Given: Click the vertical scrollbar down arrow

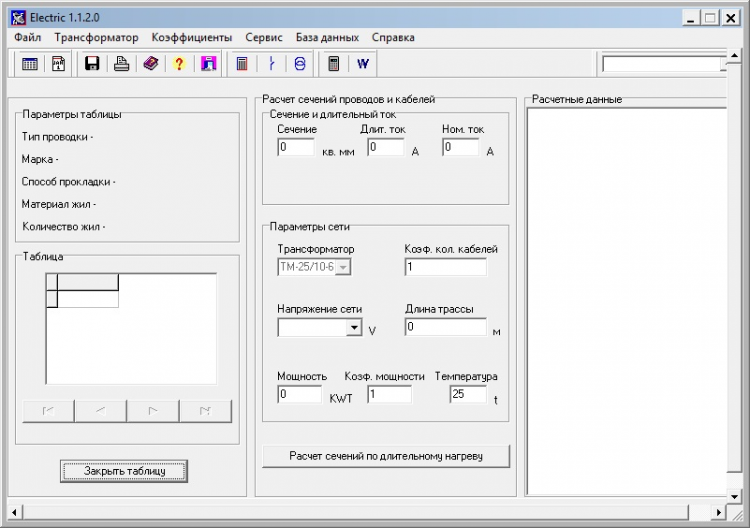Looking at the screenshot, I should coord(734,497).
